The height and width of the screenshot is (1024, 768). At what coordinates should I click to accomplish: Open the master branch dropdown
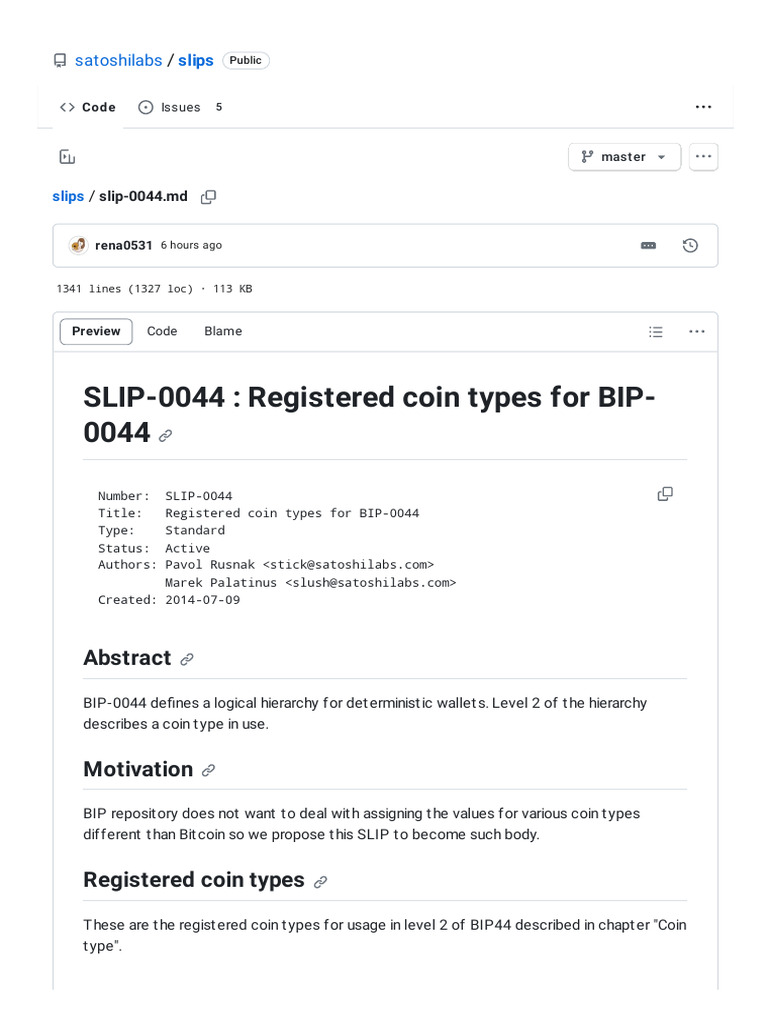[624, 157]
